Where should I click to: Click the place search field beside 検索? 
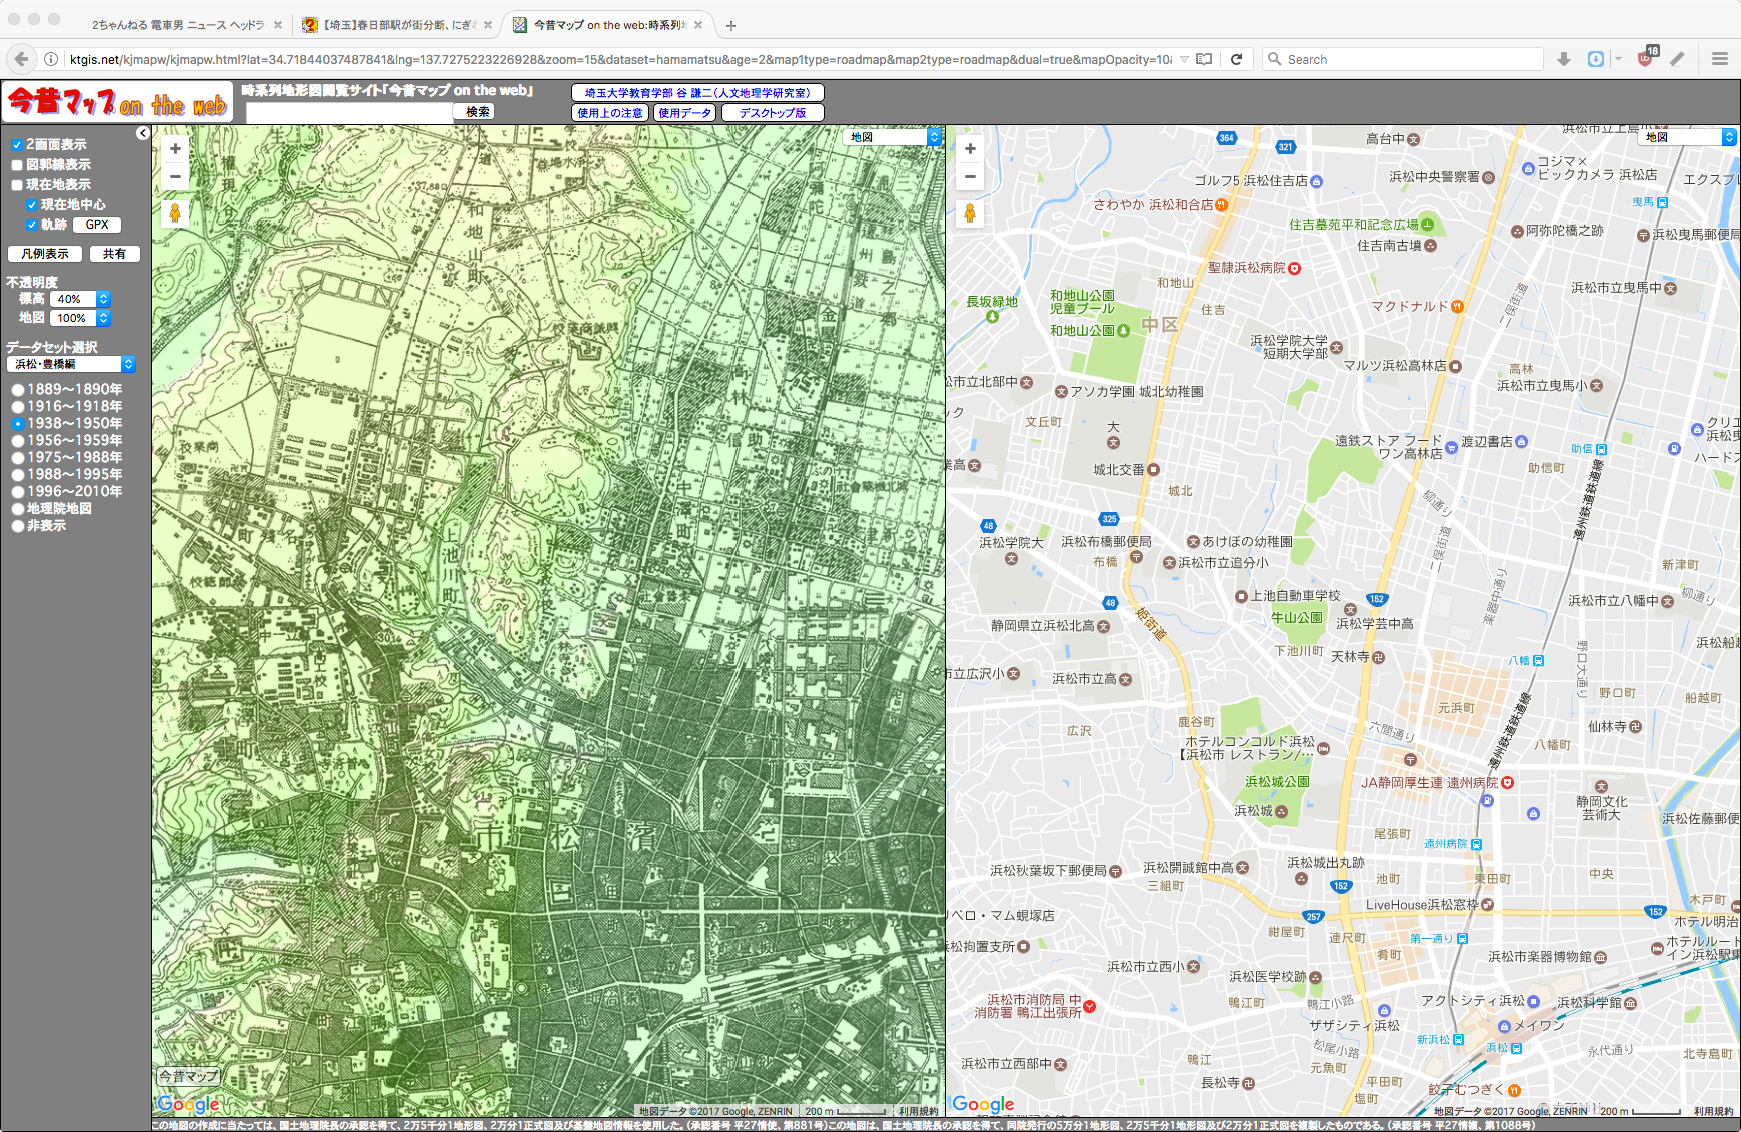349,113
